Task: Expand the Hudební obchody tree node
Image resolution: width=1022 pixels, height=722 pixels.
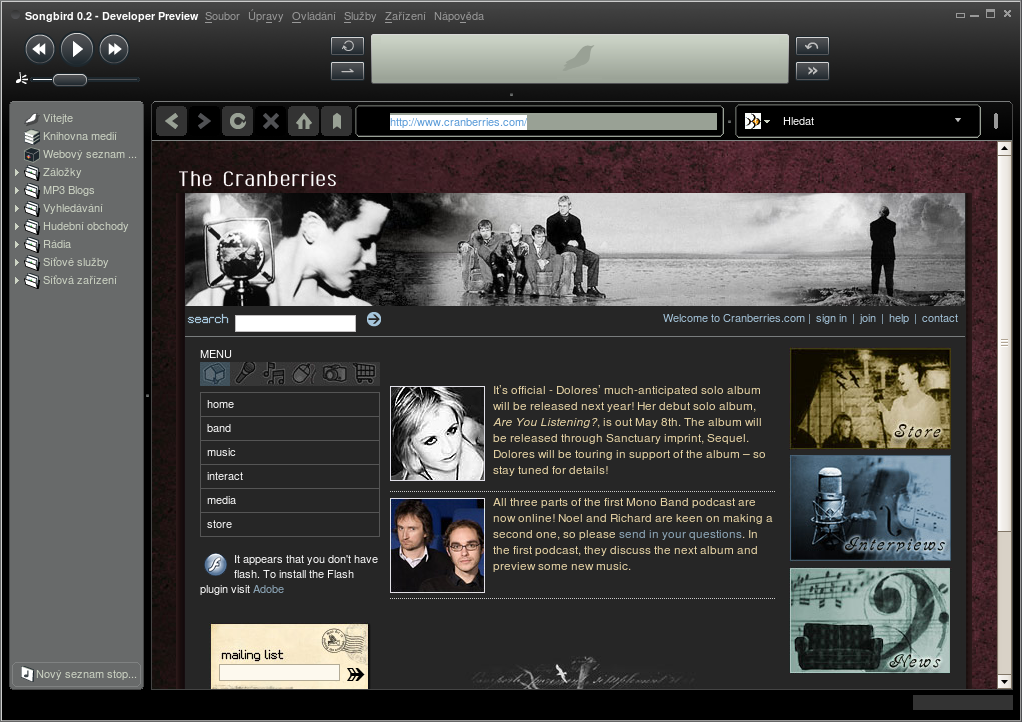Action: (17, 227)
